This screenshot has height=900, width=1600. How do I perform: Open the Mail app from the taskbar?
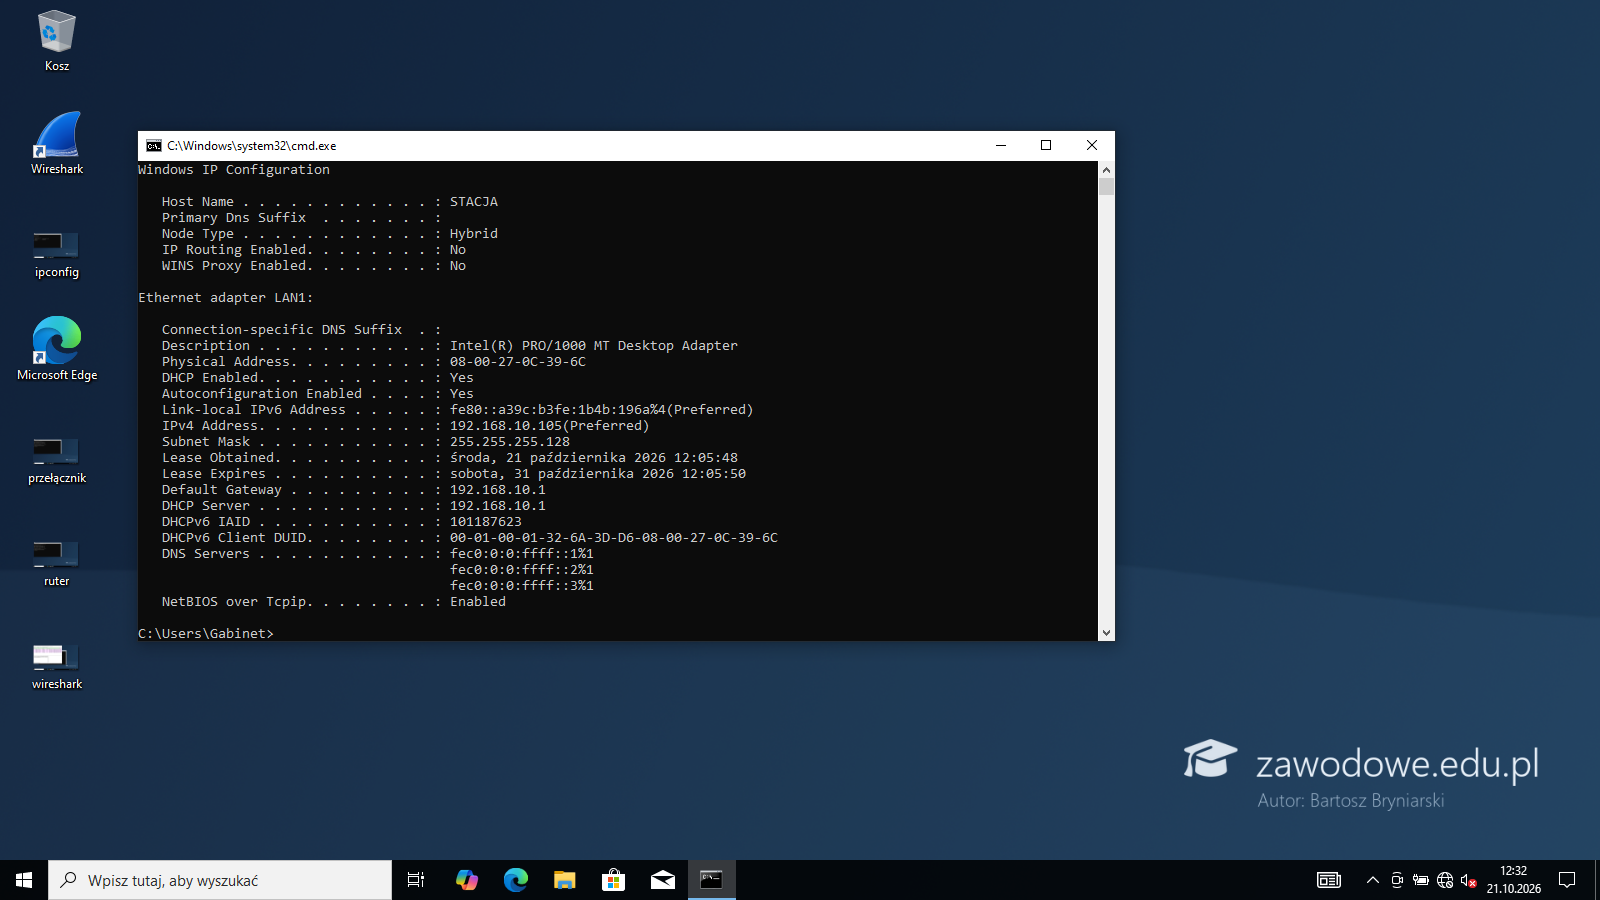tap(663, 880)
